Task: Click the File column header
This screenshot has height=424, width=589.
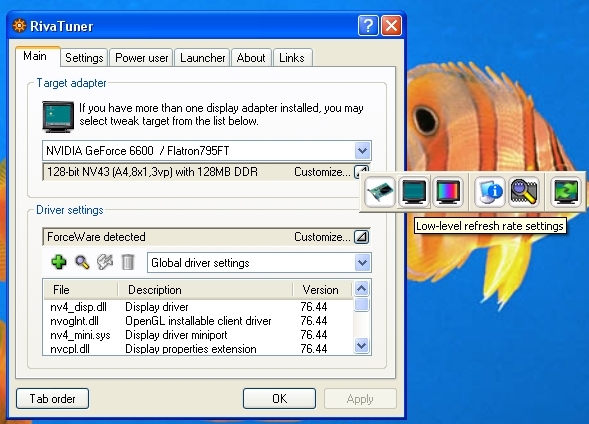Action: point(80,290)
